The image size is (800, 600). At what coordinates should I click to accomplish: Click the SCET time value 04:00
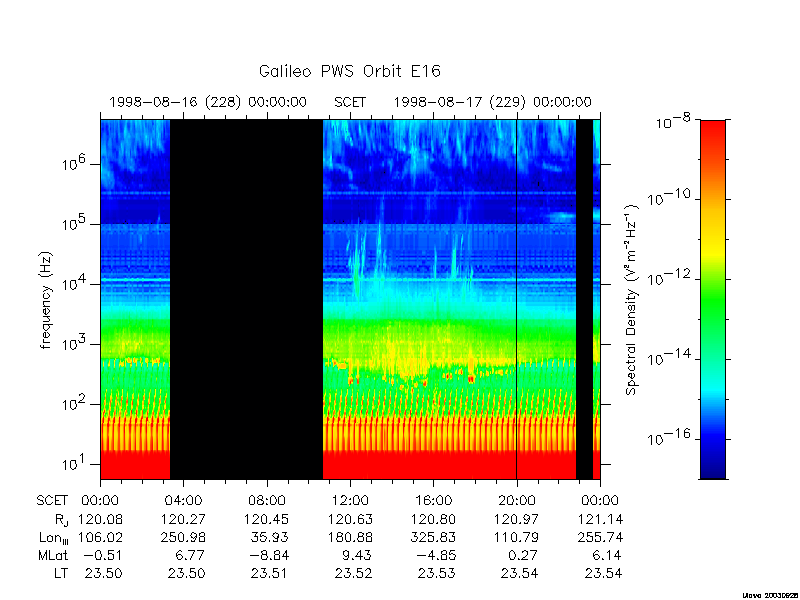[x=183, y=501]
